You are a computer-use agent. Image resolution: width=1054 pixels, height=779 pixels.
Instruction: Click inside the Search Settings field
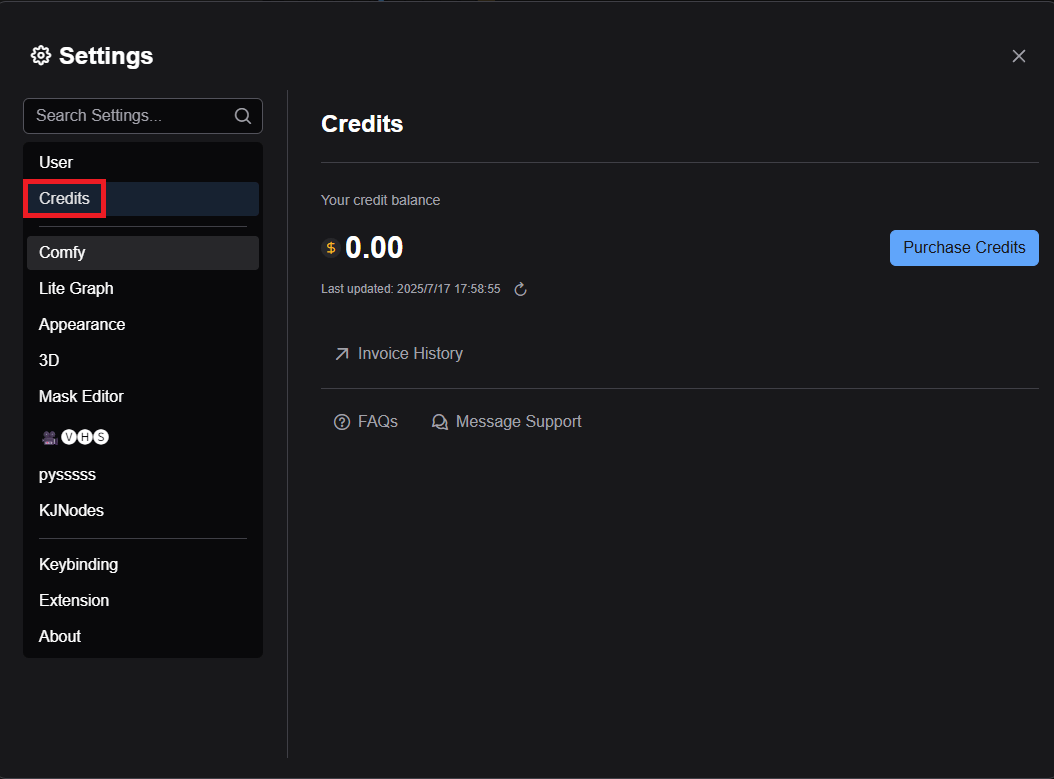tap(130, 116)
